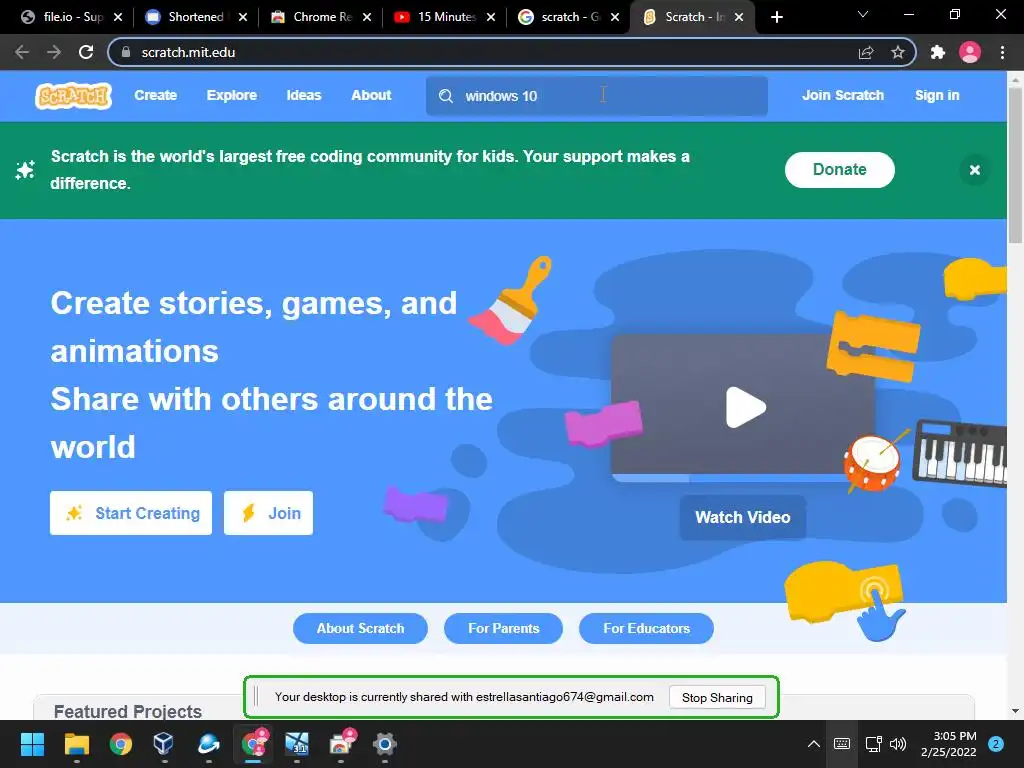Click the scrollbar down arrow
1024x768 pixels.
tap(1015, 711)
